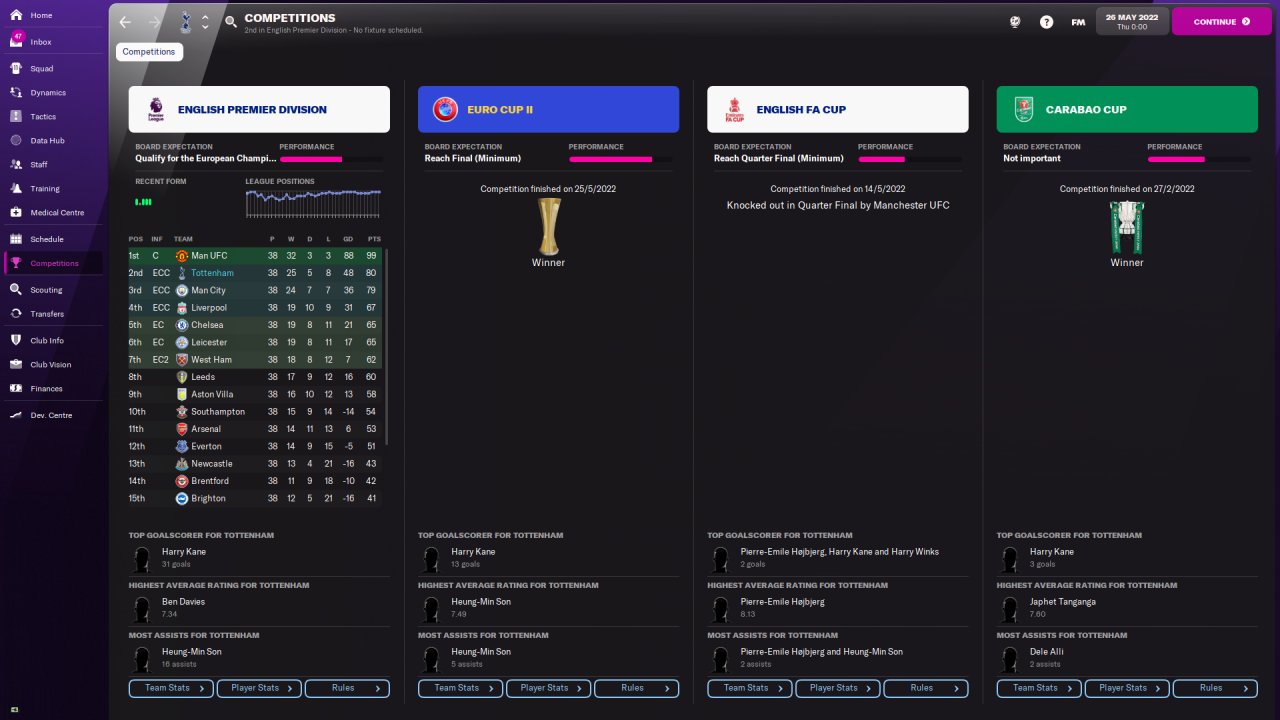Screen dimensions: 1280x720
Task: Open Club Vision in the sidebar
Action: pyautogui.click(x=52, y=365)
